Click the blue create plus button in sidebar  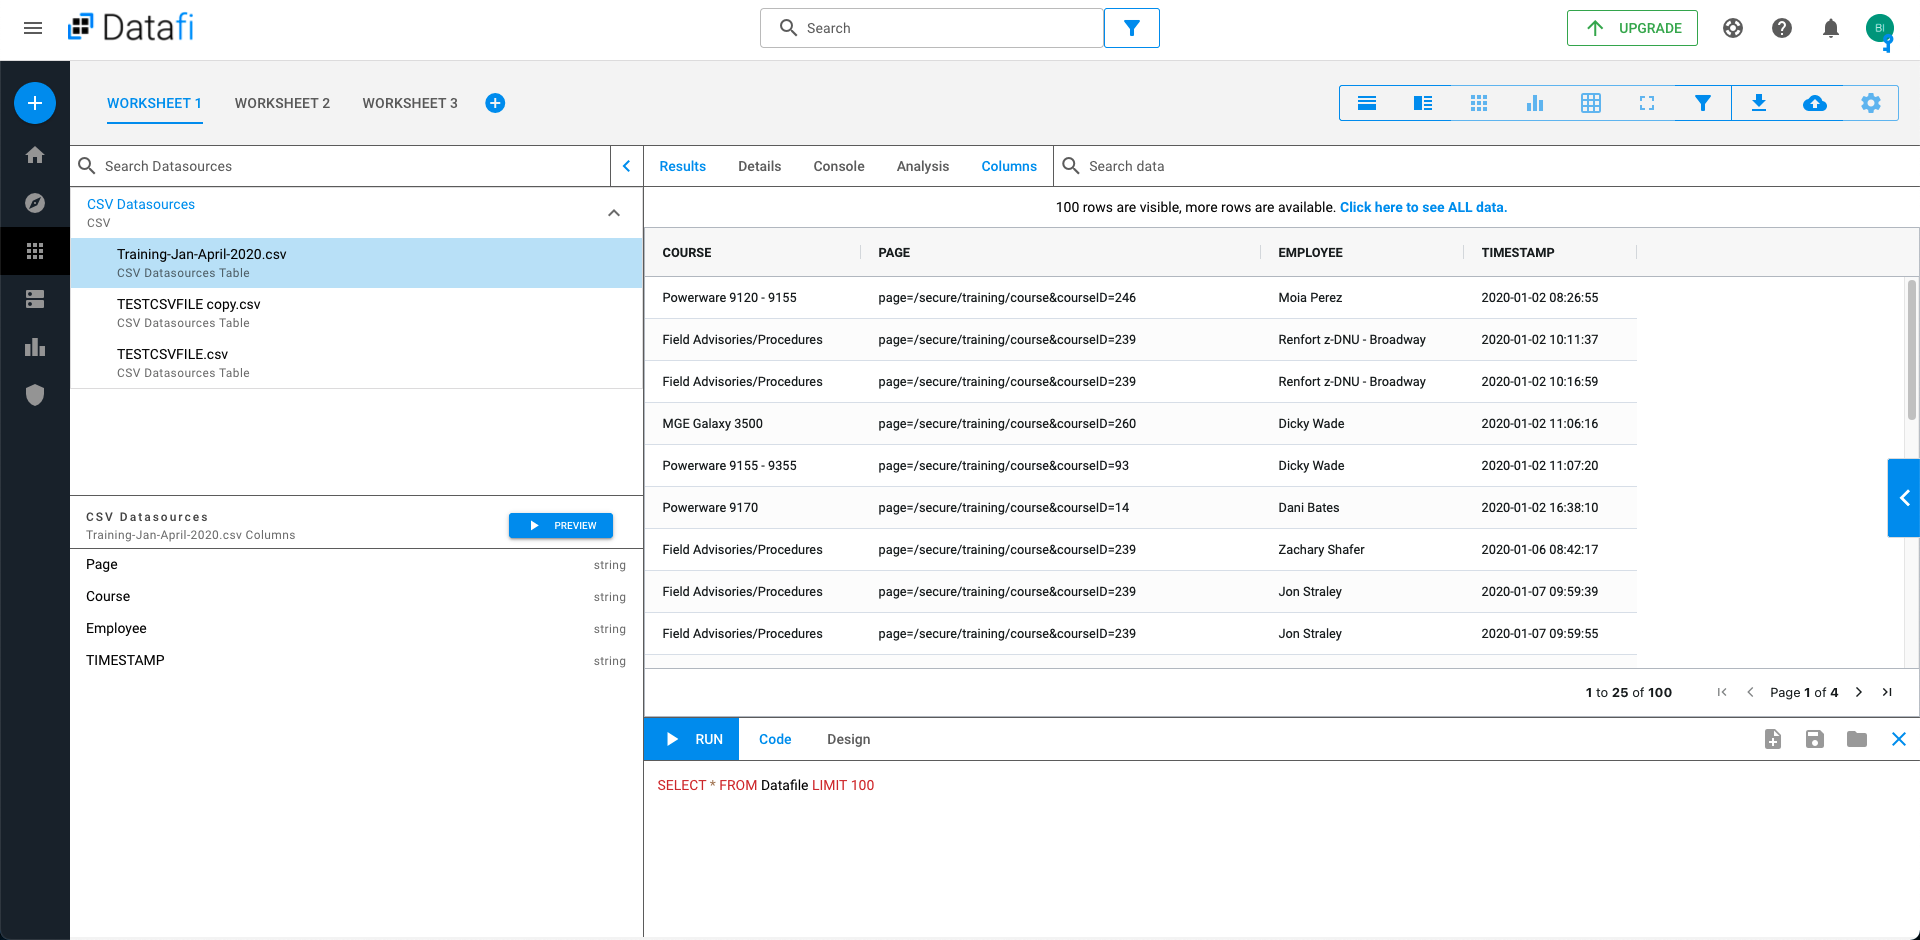(x=35, y=103)
